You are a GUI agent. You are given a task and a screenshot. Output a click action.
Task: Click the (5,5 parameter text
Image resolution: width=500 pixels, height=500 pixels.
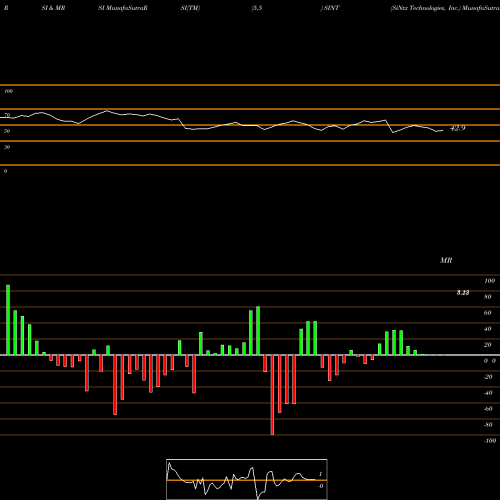257,8
